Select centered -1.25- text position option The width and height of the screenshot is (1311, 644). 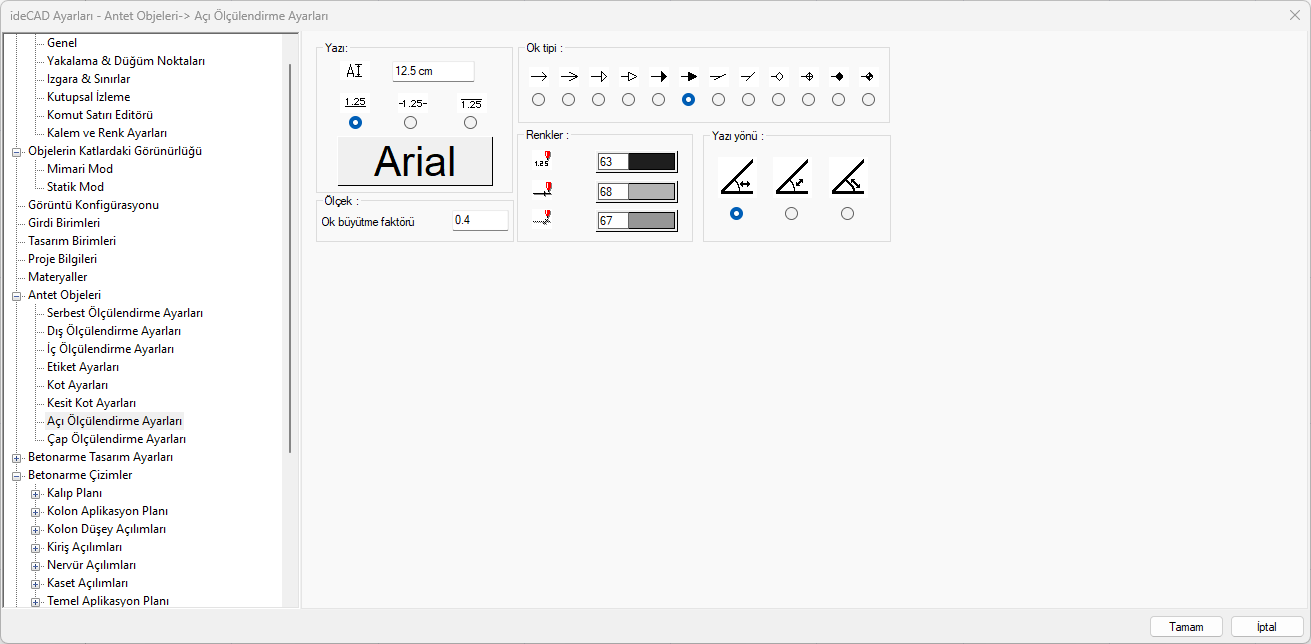(410, 122)
